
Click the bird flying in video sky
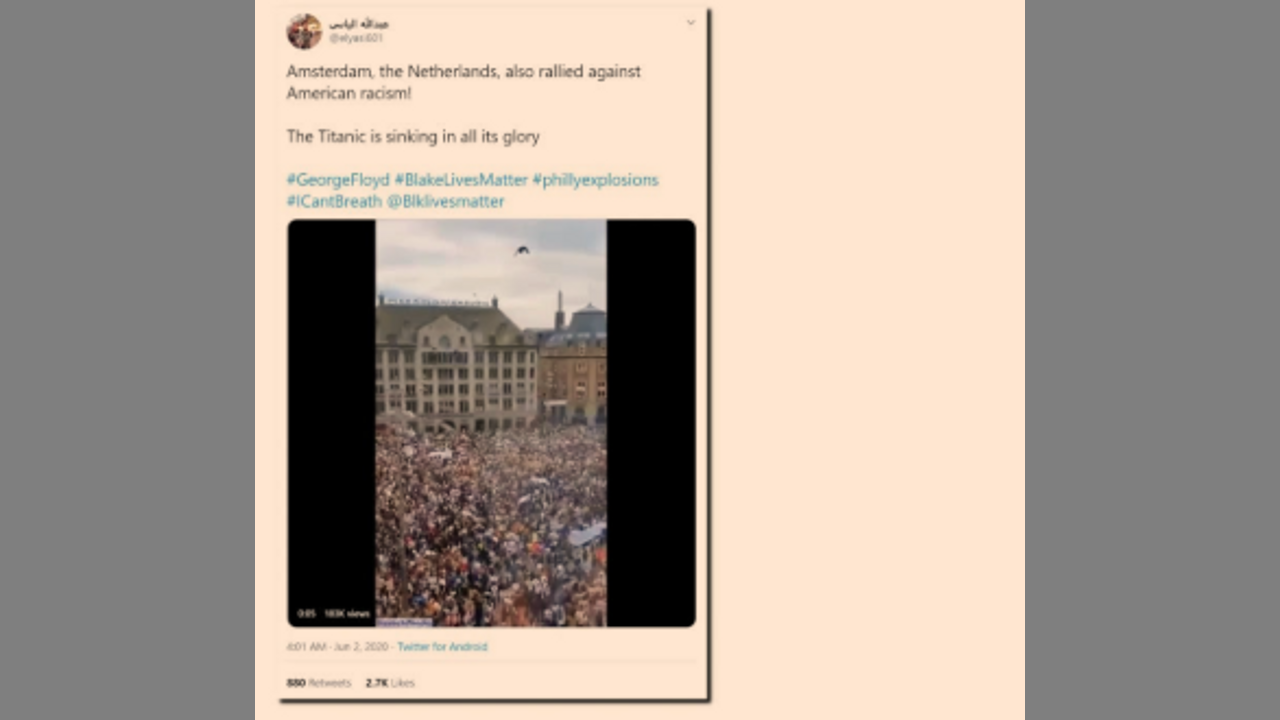click(x=522, y=250)
